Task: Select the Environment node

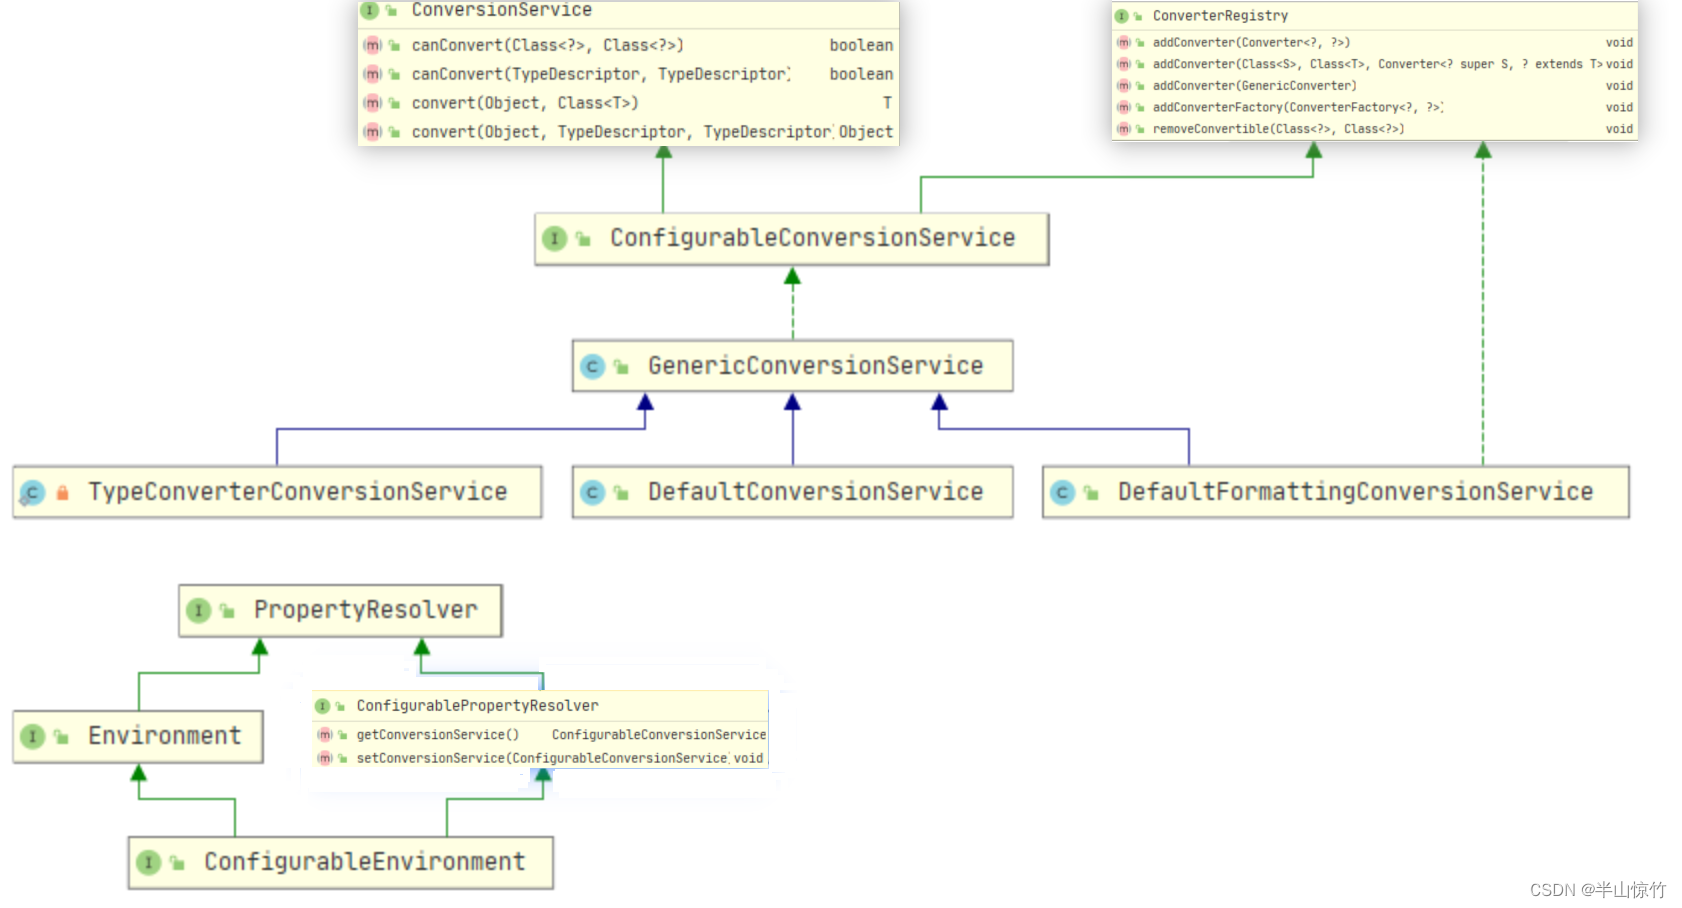Action: tap(138, 737)
